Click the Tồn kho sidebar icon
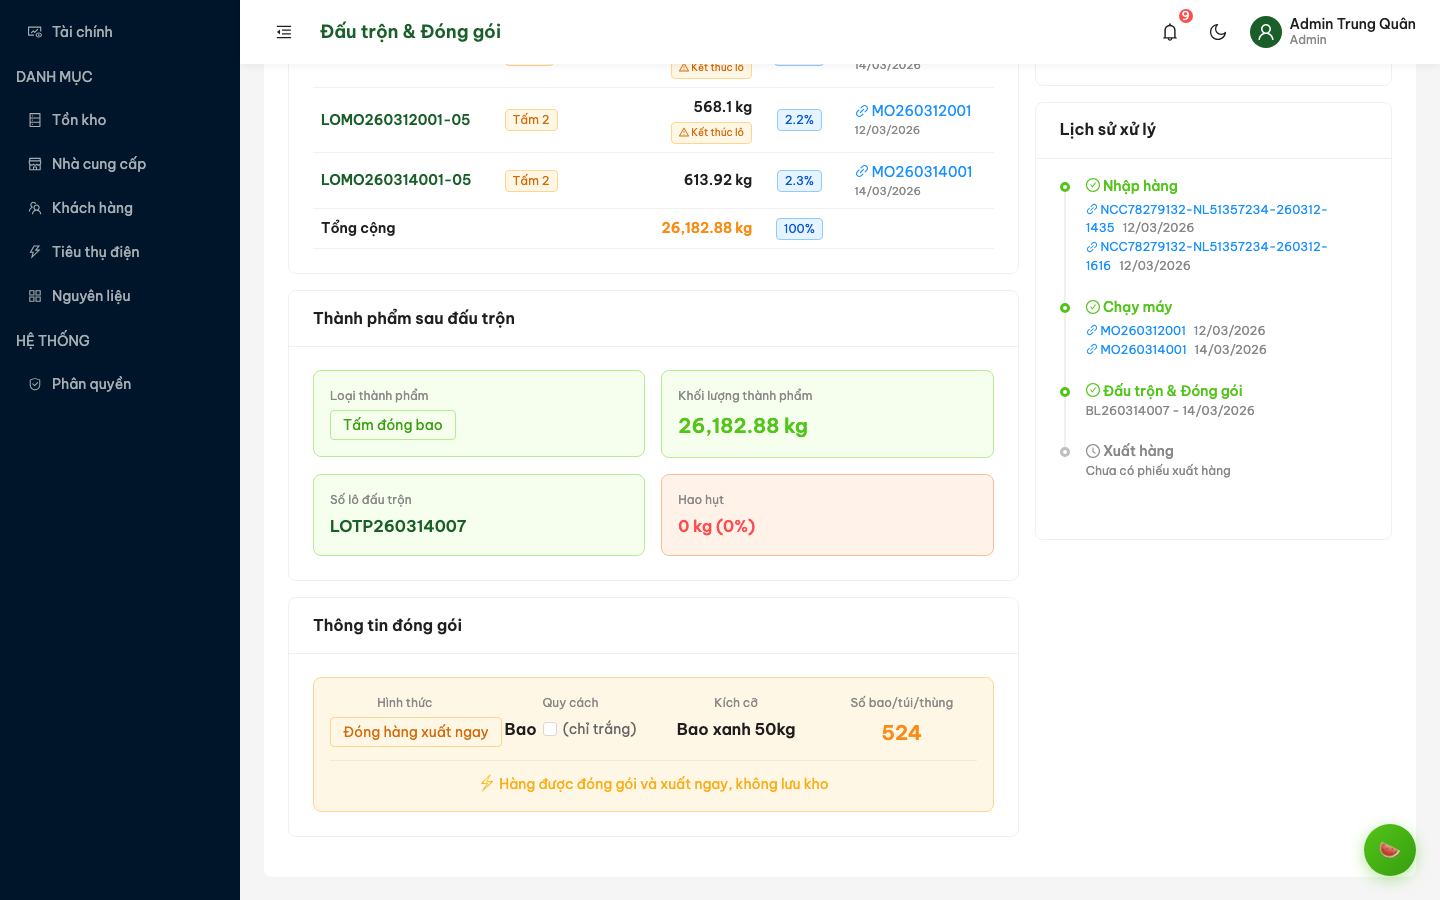The image size is (1440, 900). coord(35,120)
